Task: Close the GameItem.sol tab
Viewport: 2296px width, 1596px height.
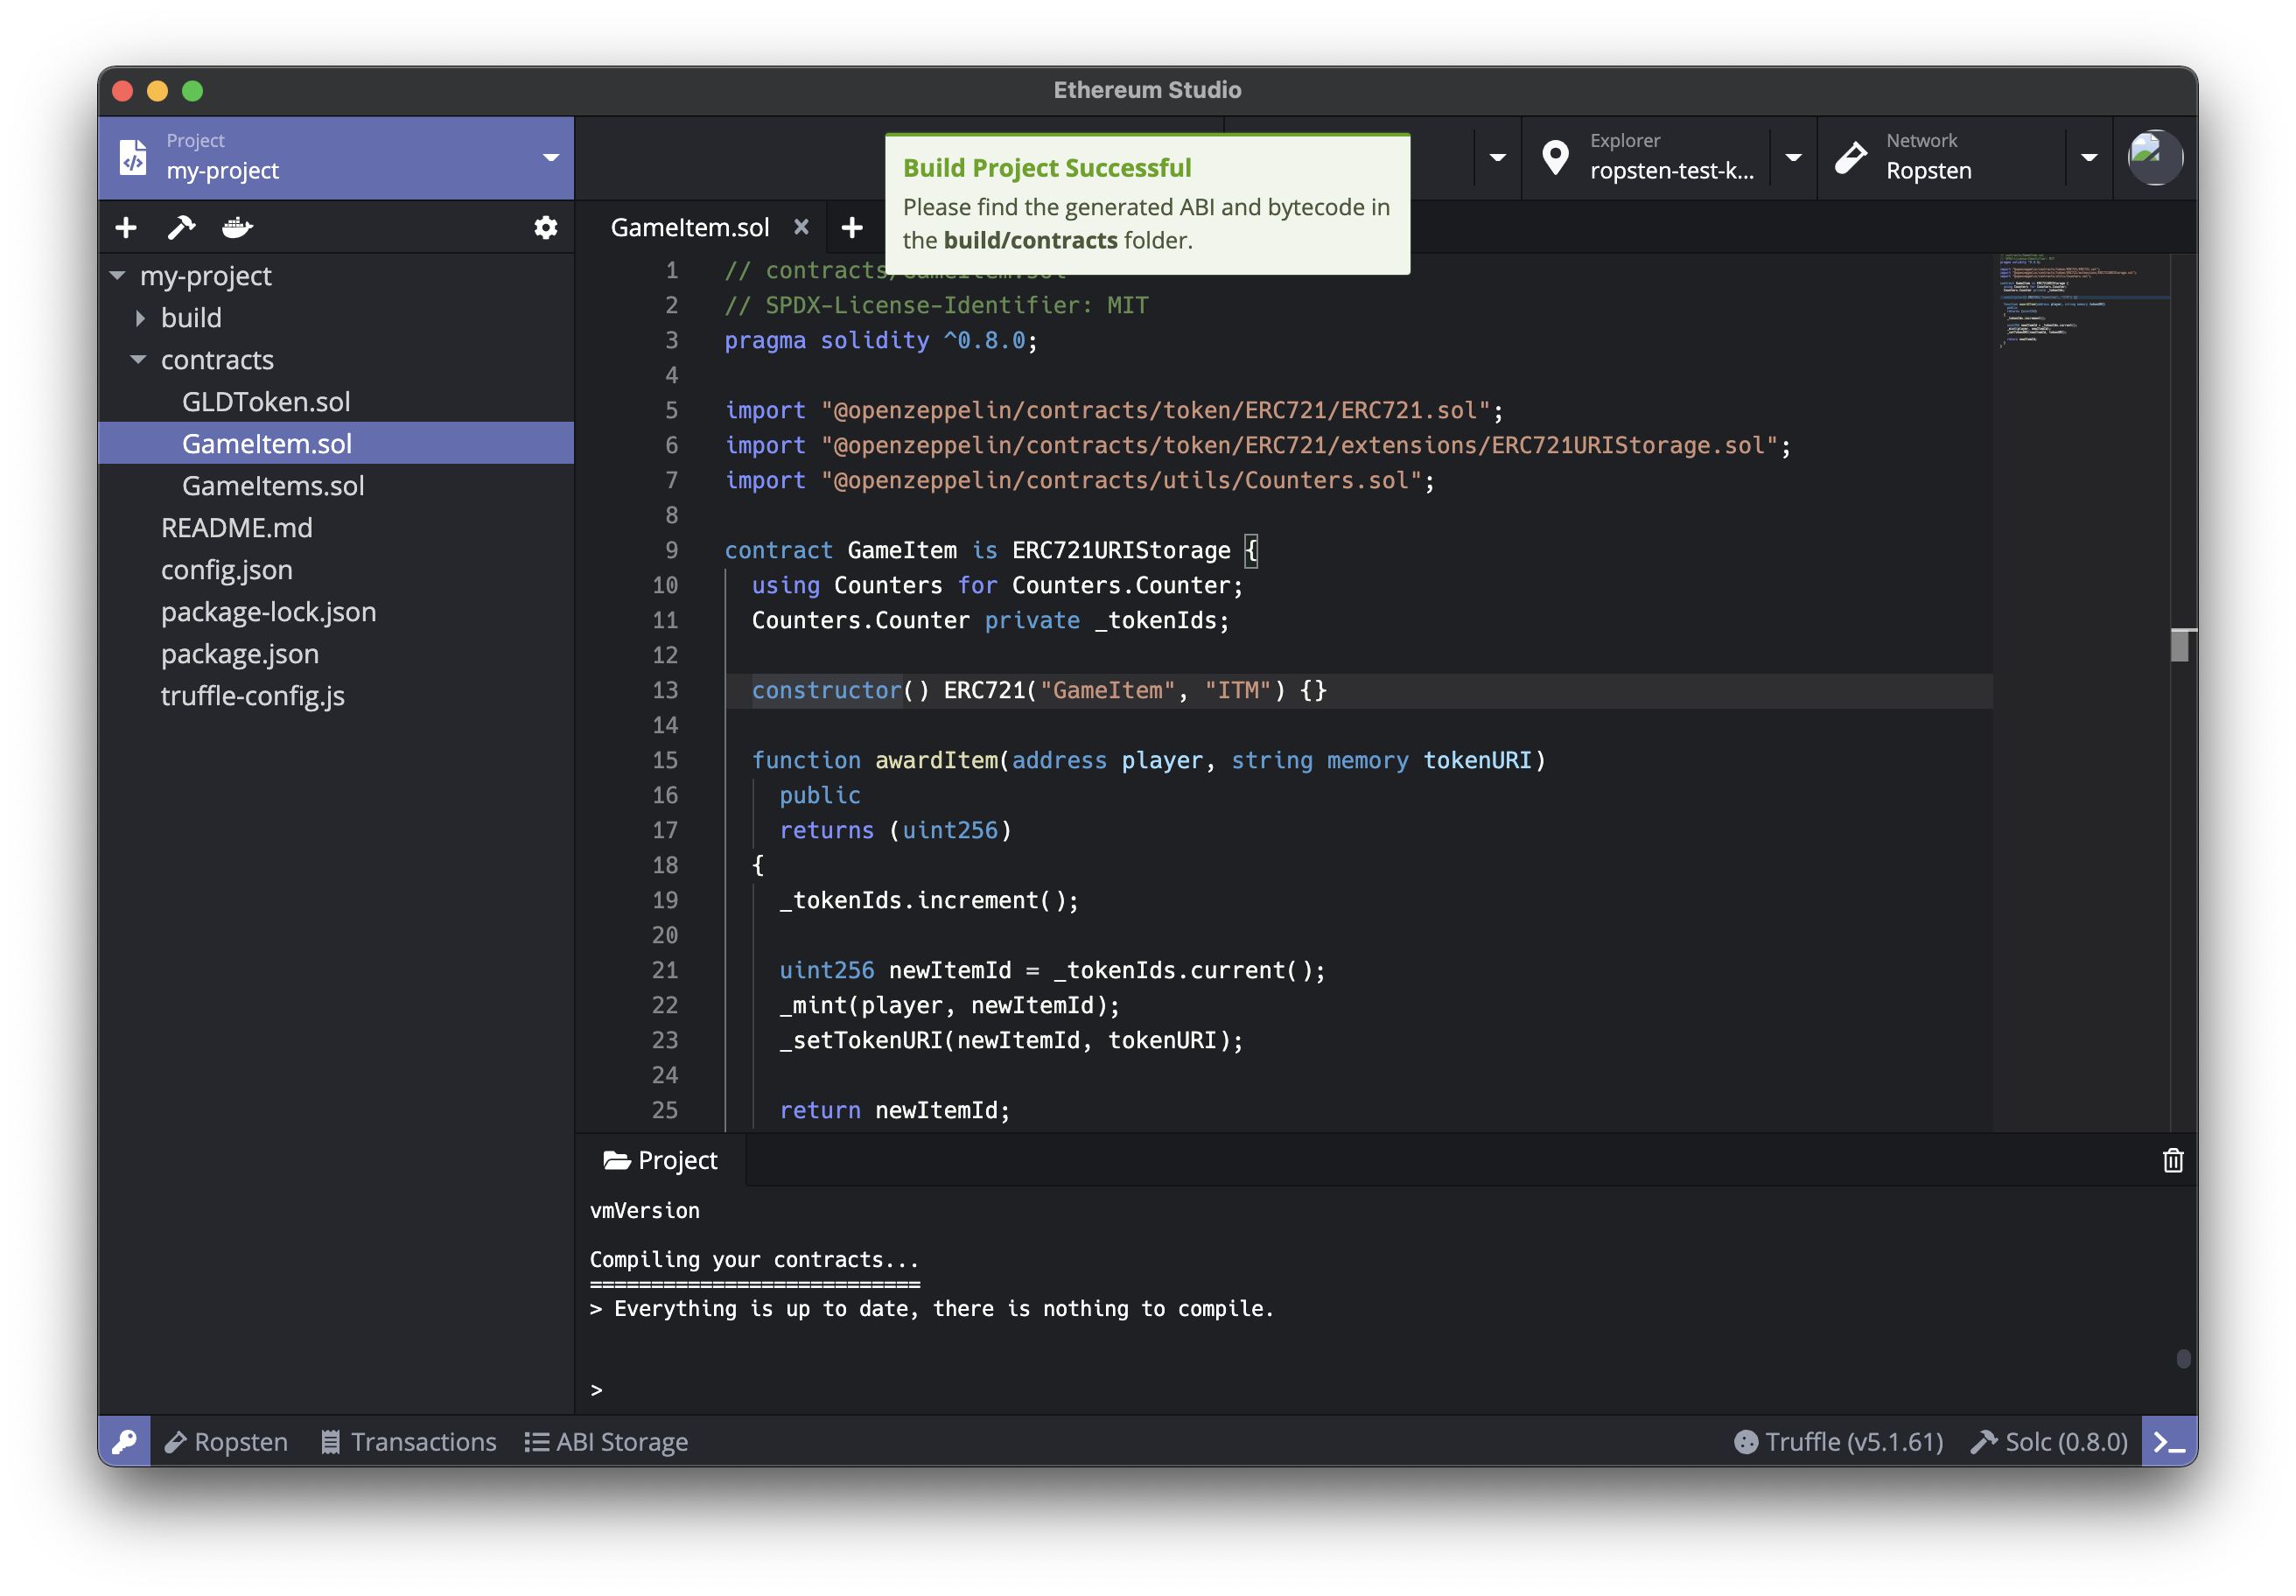Action: (801, 227)
